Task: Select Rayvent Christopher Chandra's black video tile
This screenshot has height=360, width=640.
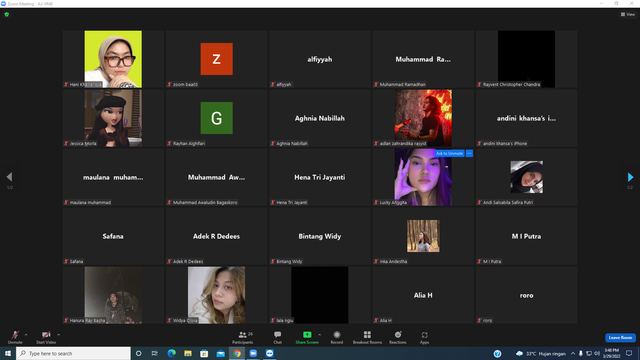Action: tap(527, 59)
